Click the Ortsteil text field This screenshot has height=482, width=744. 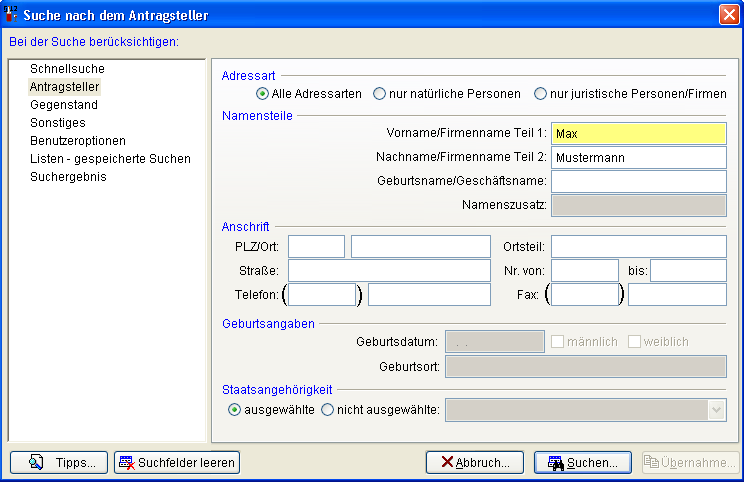coord(638,246)
